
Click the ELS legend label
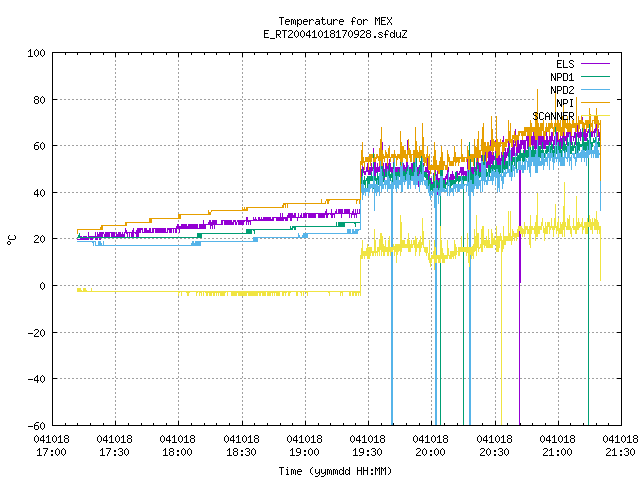[565, 64]
